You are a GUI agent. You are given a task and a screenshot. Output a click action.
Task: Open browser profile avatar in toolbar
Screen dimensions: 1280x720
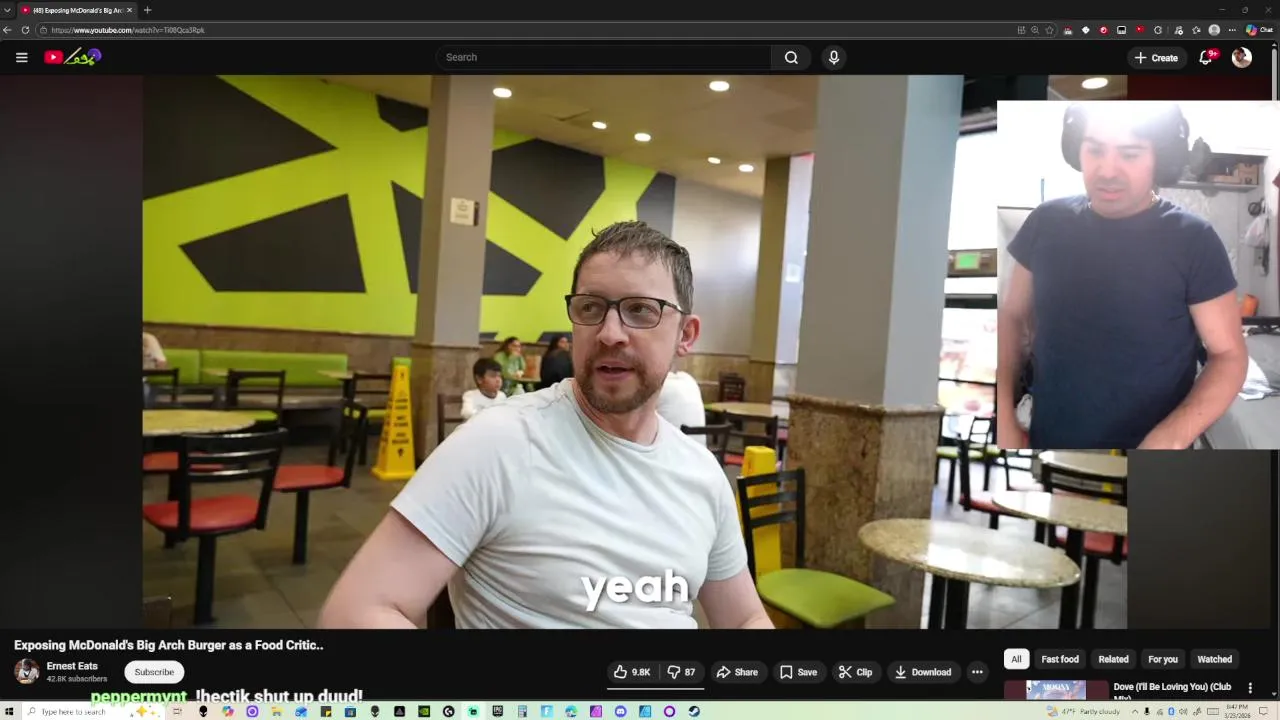1214,30
